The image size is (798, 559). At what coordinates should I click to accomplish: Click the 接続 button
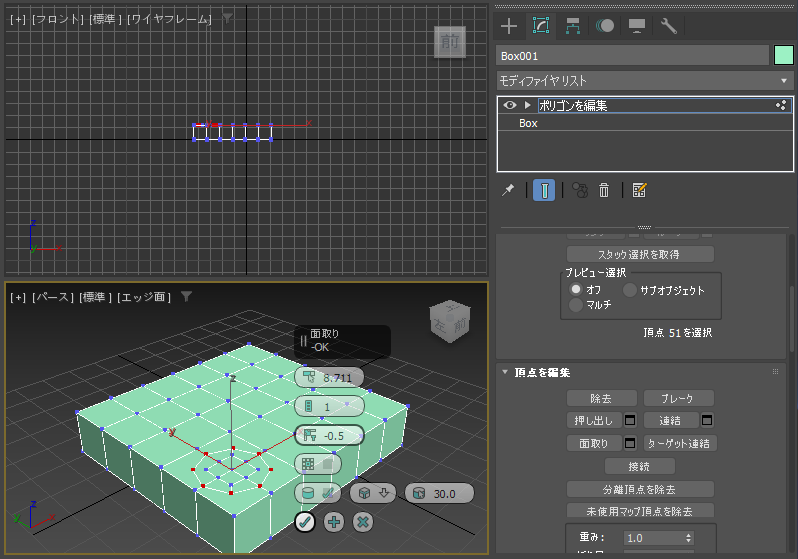tap(640, 466)
